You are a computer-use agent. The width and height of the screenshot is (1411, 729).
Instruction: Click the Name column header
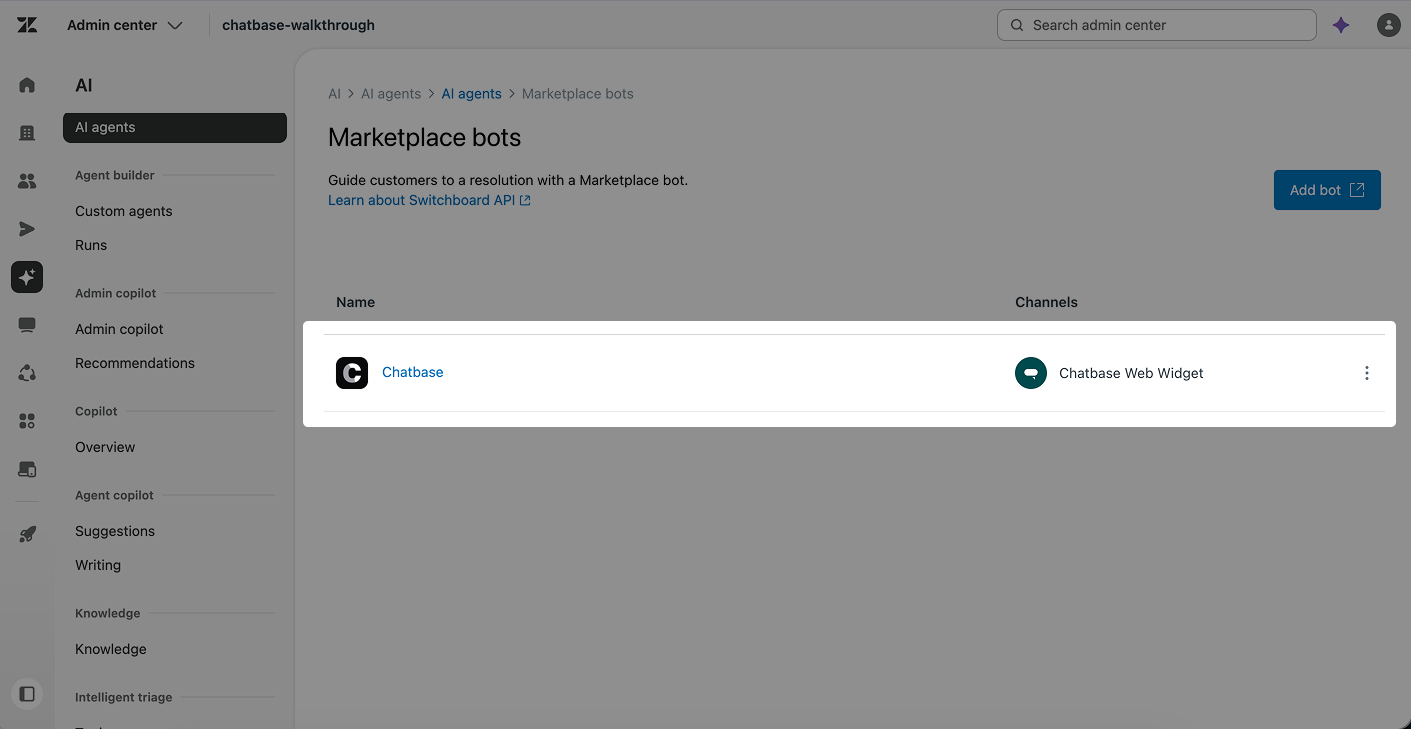tap(356, 302)
